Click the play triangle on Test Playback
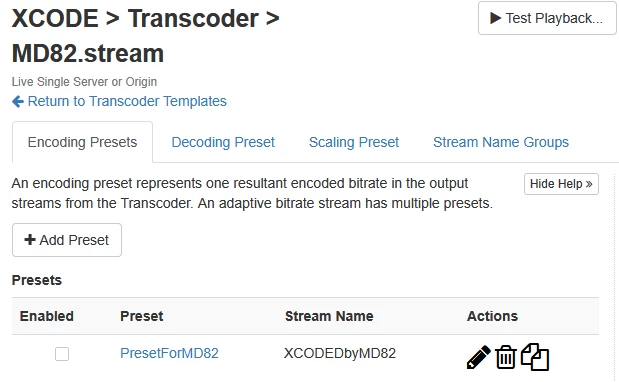This screenshot has height=382, width=619. [495, 18]
